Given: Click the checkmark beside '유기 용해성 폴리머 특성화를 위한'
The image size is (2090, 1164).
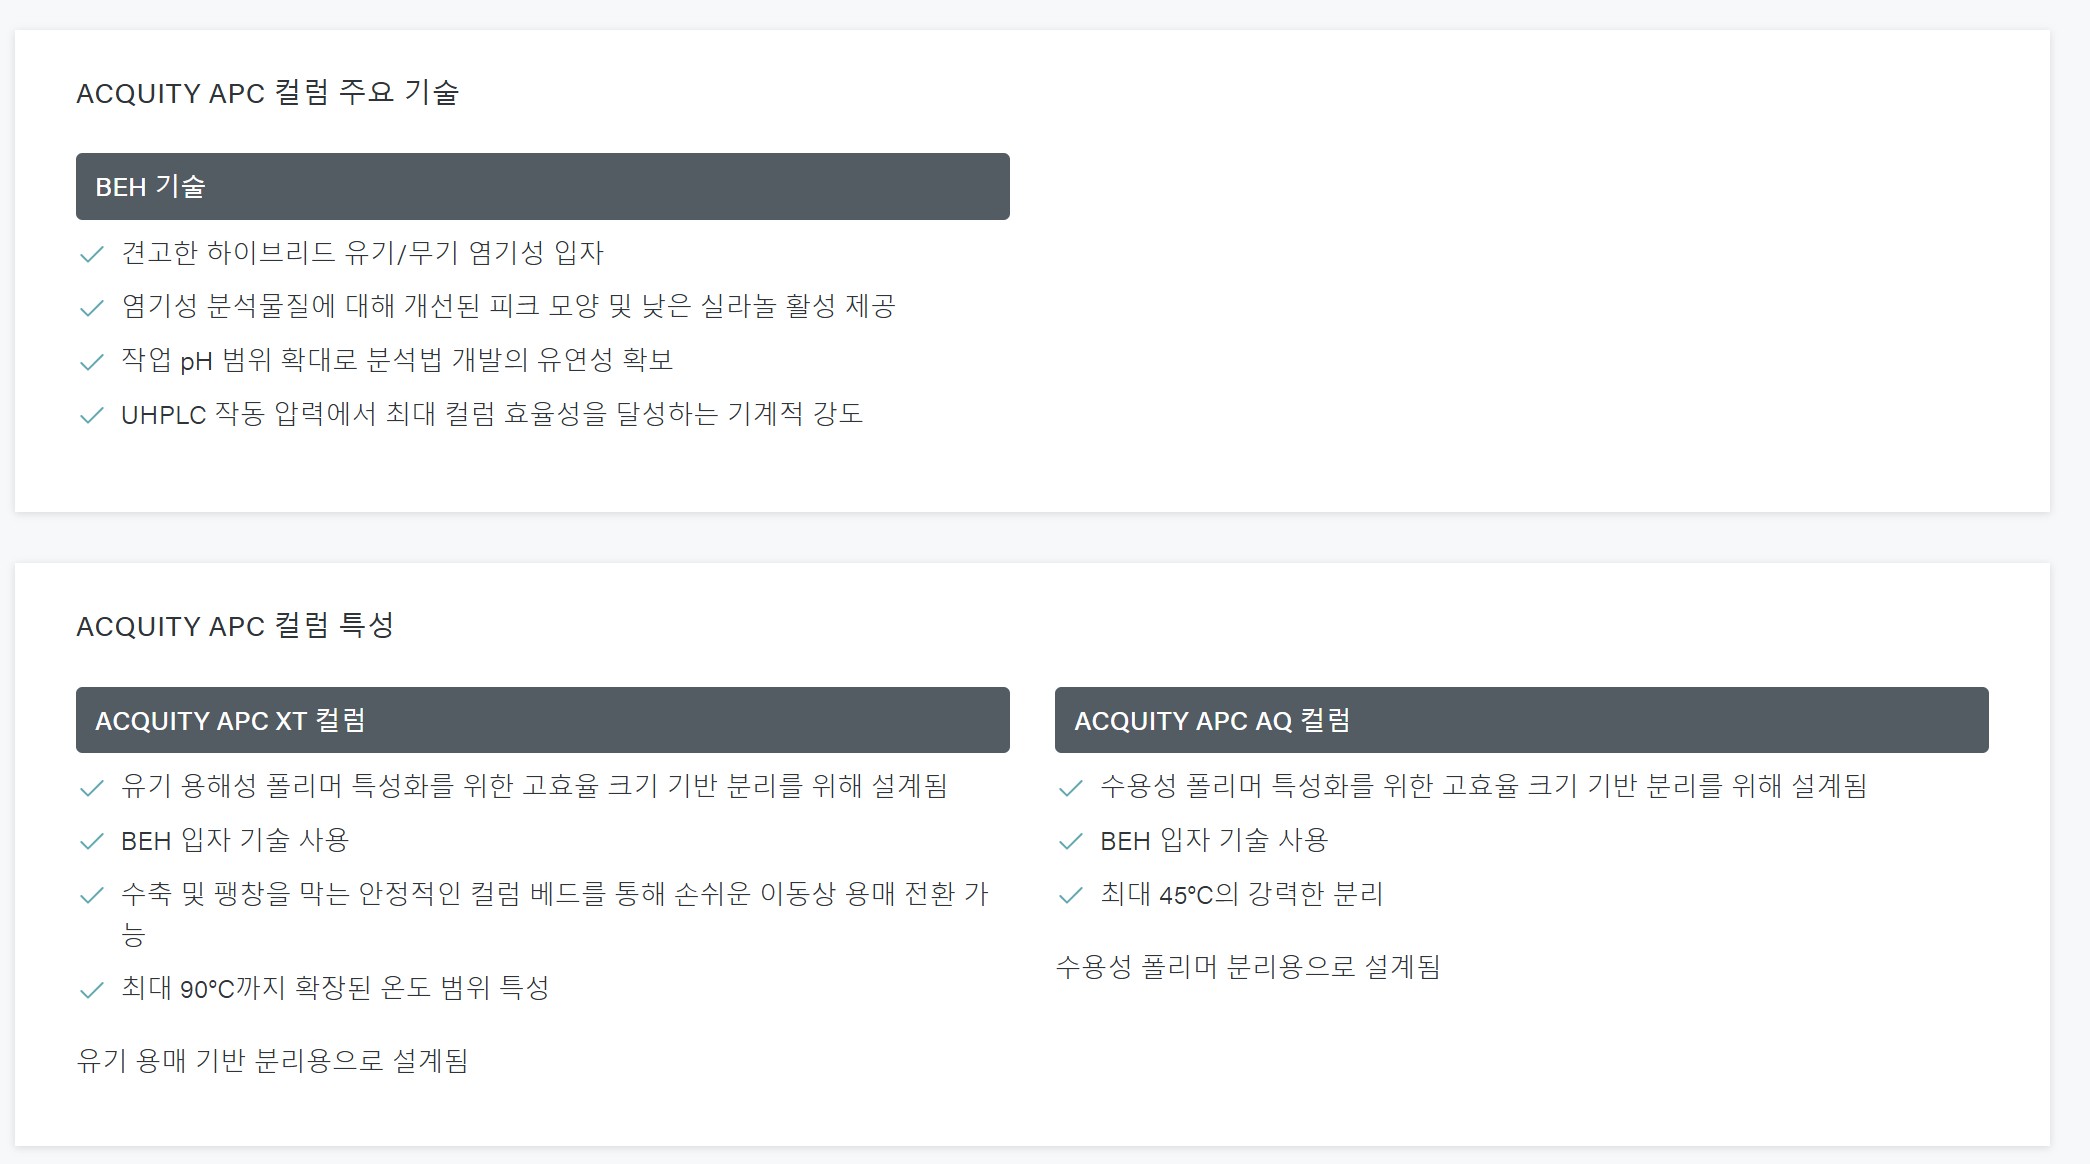Looking at the screenshot, I should tap(91, 788).
